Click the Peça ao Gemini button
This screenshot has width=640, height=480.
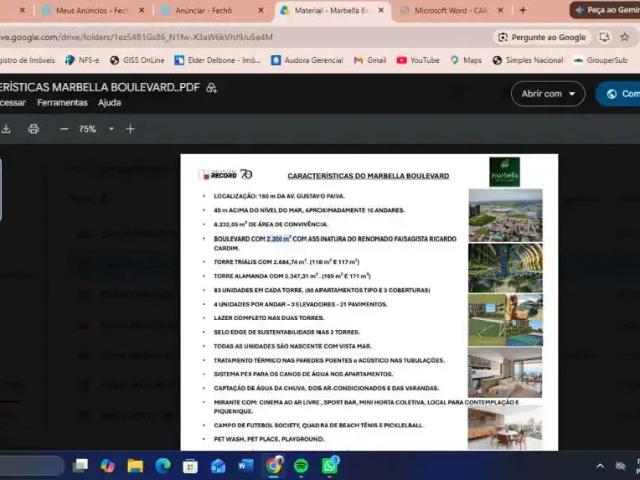(606, 10)
